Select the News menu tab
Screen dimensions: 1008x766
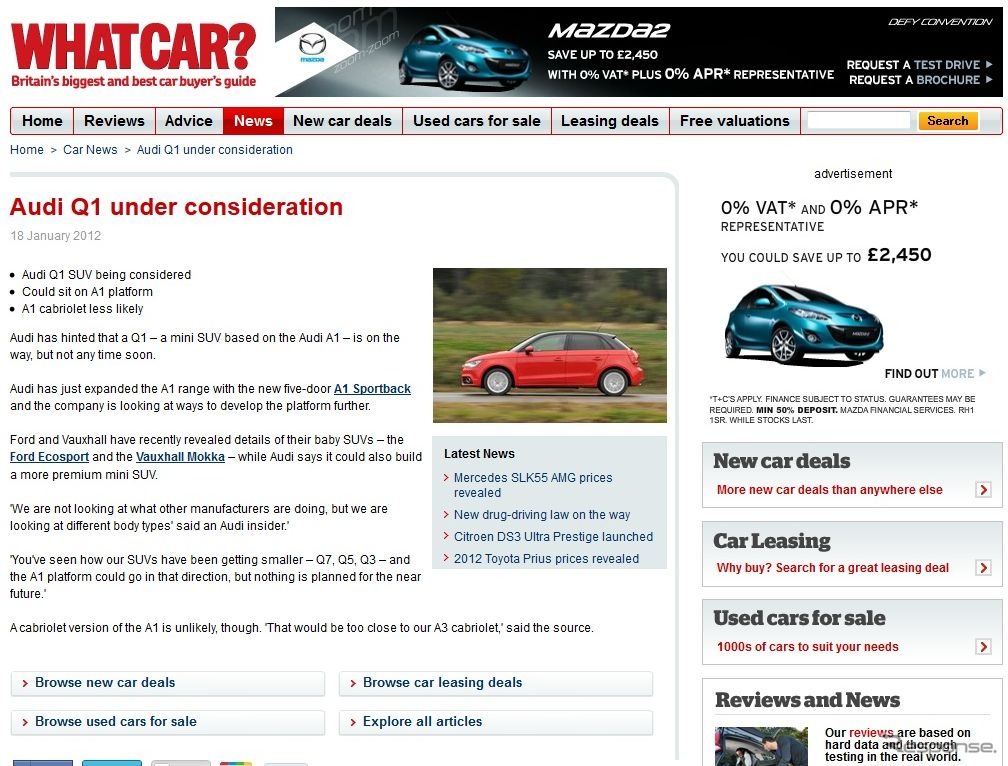(x=253, y=121)
